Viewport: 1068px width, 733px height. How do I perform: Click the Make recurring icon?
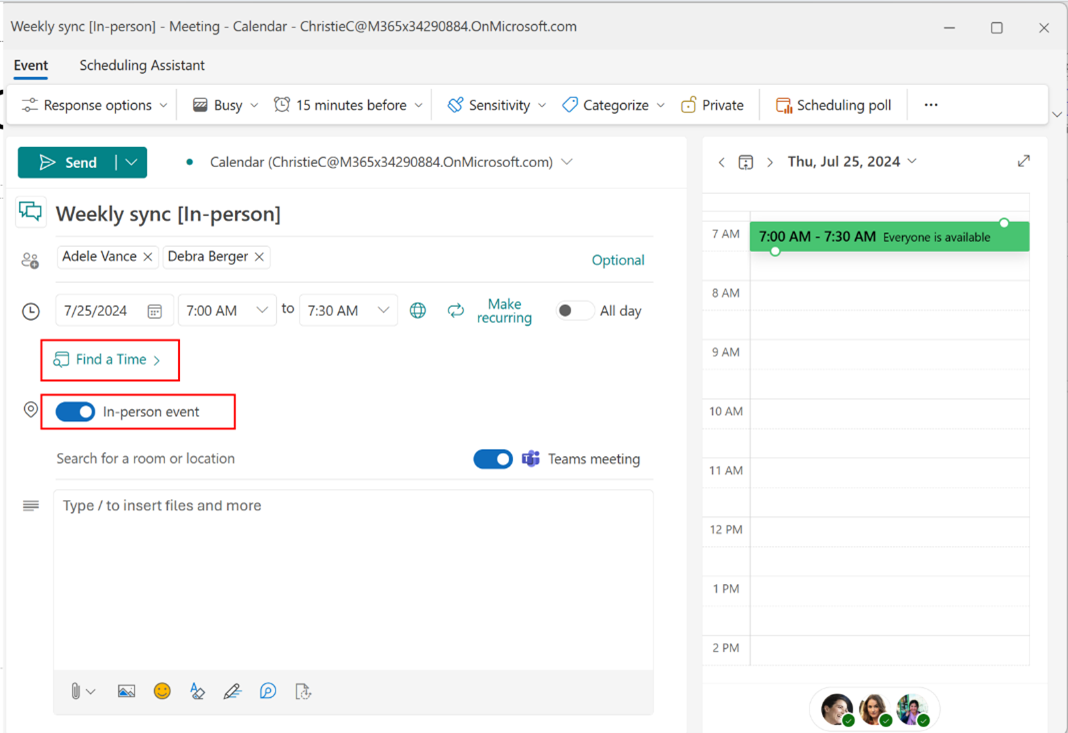click(456, 310)
